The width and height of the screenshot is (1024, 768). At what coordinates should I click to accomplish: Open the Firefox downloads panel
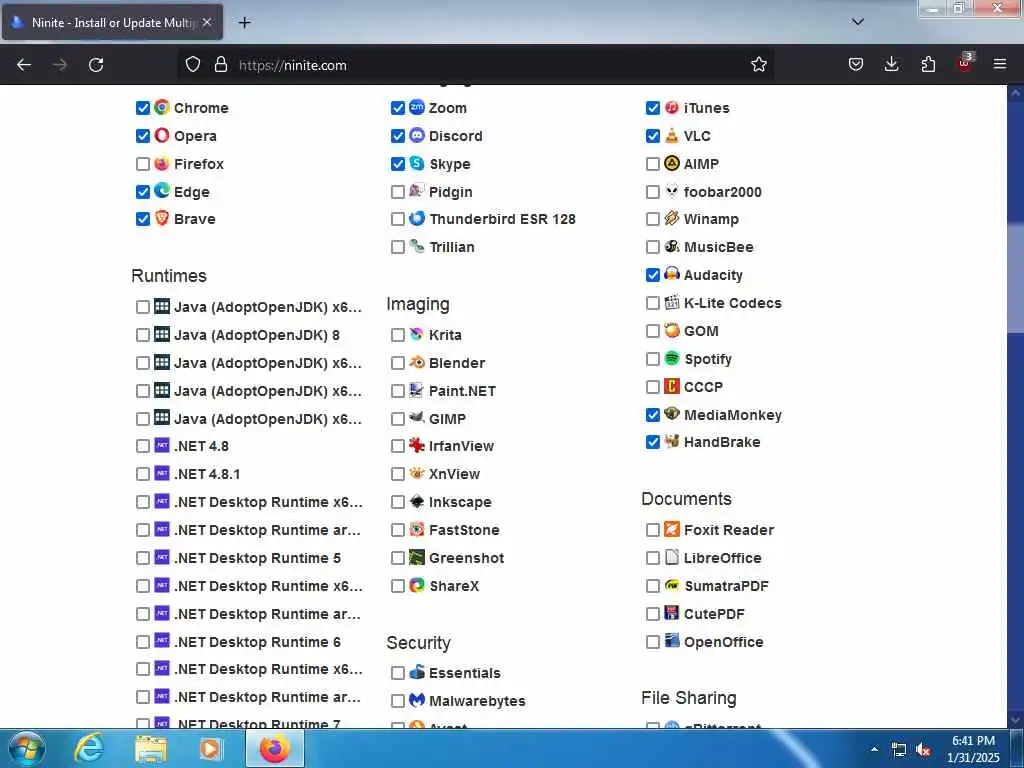click(891, 65)
